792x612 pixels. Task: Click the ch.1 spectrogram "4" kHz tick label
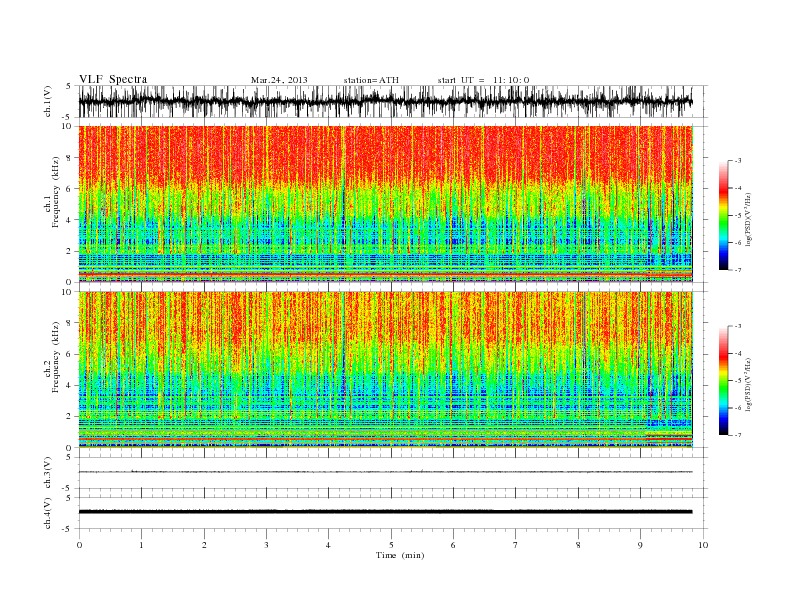pyautogui.click(x=69, y=220)
